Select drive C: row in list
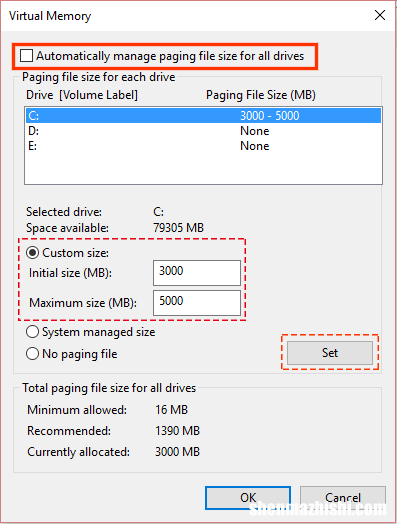The image size is (397, 524). 203,116
